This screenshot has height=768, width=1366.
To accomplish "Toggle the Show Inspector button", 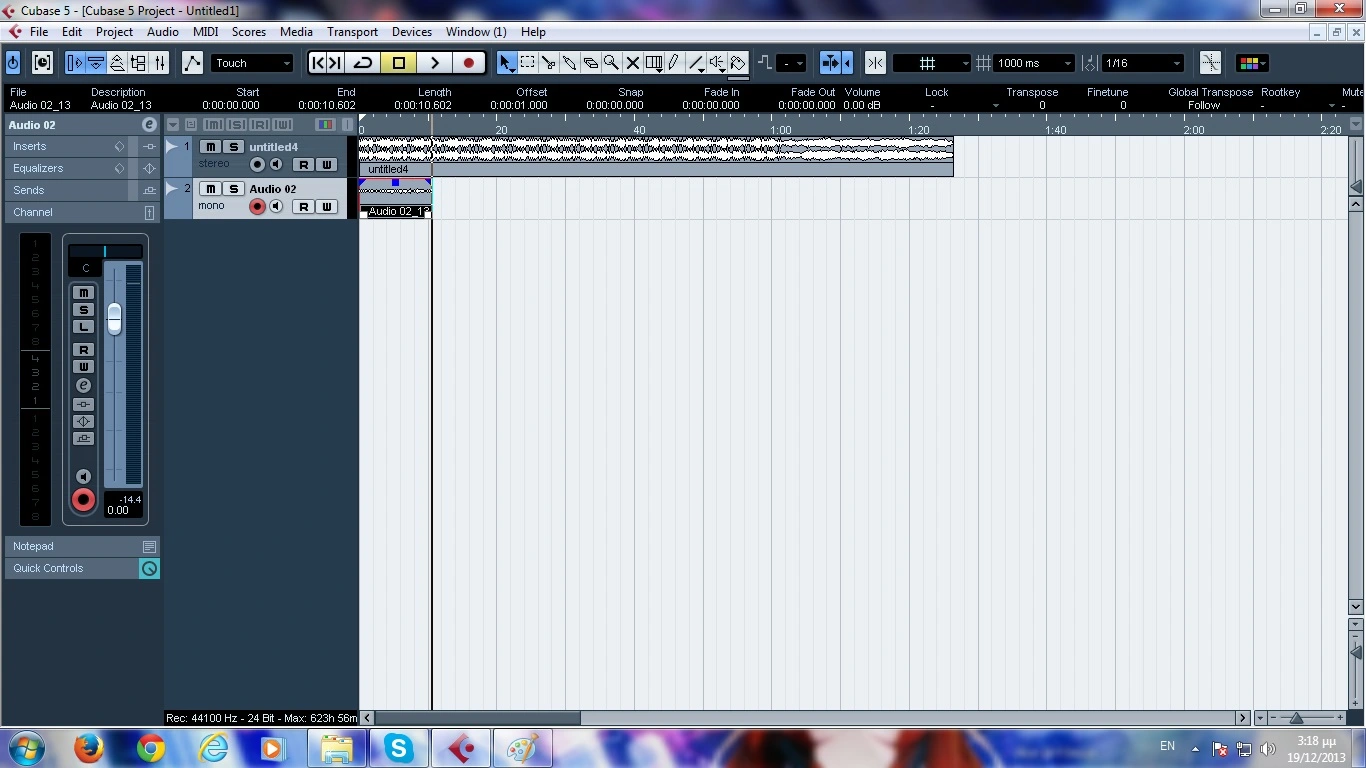I will click(75, 63).
